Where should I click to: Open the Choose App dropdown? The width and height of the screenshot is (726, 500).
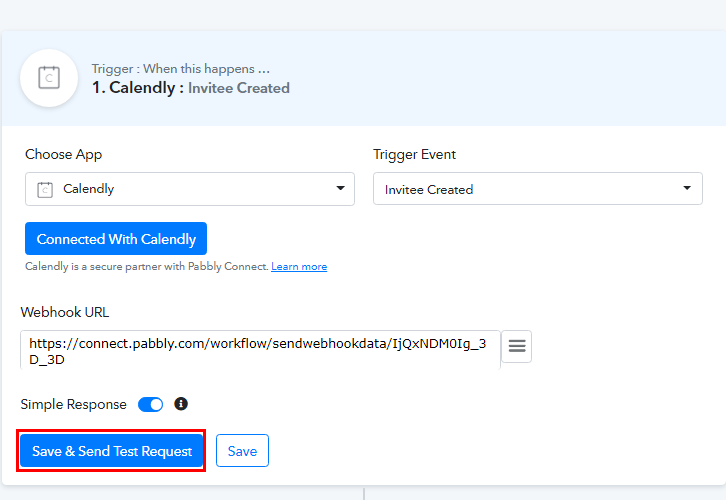190,189
